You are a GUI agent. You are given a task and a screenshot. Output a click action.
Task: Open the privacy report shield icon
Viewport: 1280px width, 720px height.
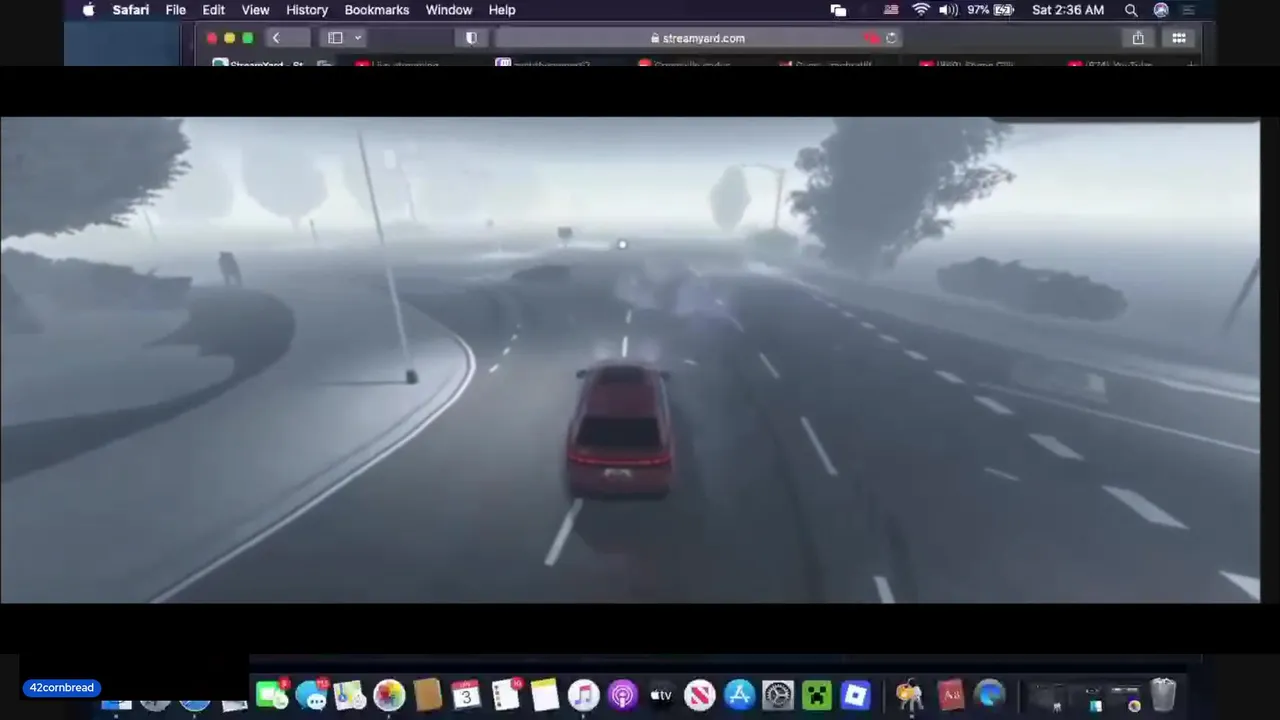pyautogui.click(x=471, y=38)
